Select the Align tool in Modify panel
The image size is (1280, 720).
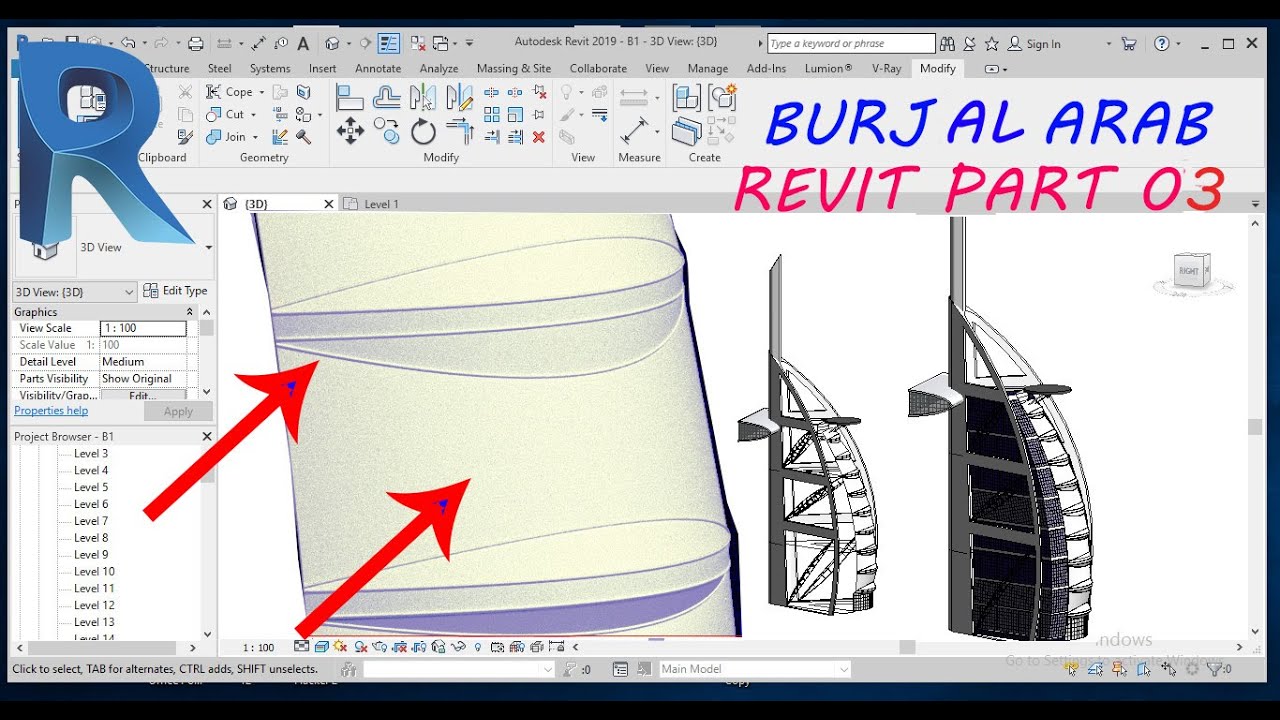349,96
